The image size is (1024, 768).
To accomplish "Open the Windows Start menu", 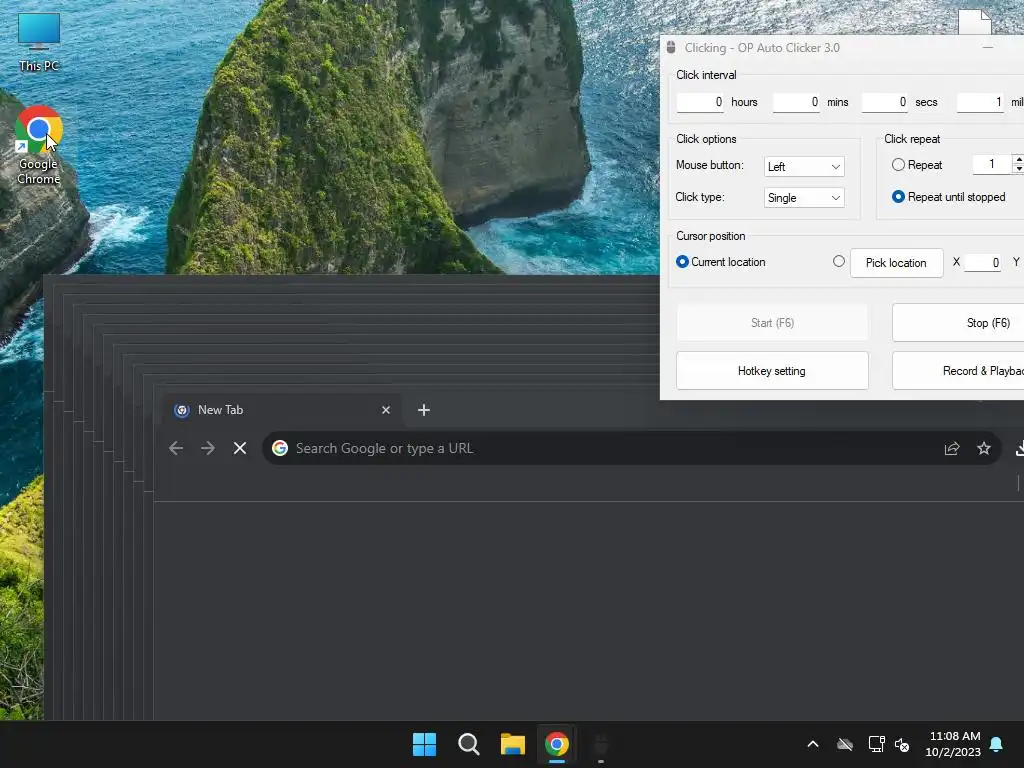I will coord(424,744).
